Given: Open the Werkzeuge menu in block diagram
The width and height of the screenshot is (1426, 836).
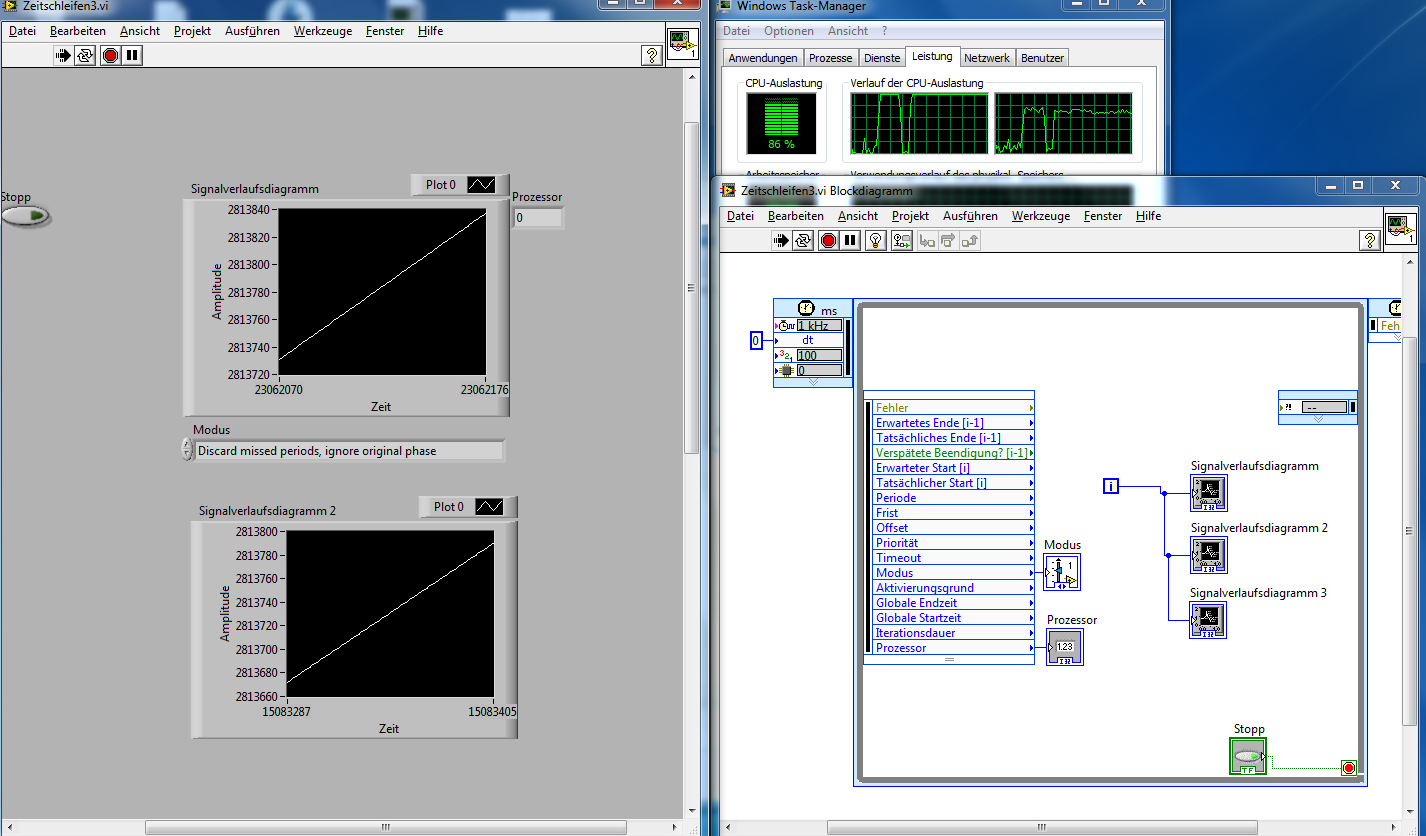Looking at the screenshot, I should pos(1040,216).
